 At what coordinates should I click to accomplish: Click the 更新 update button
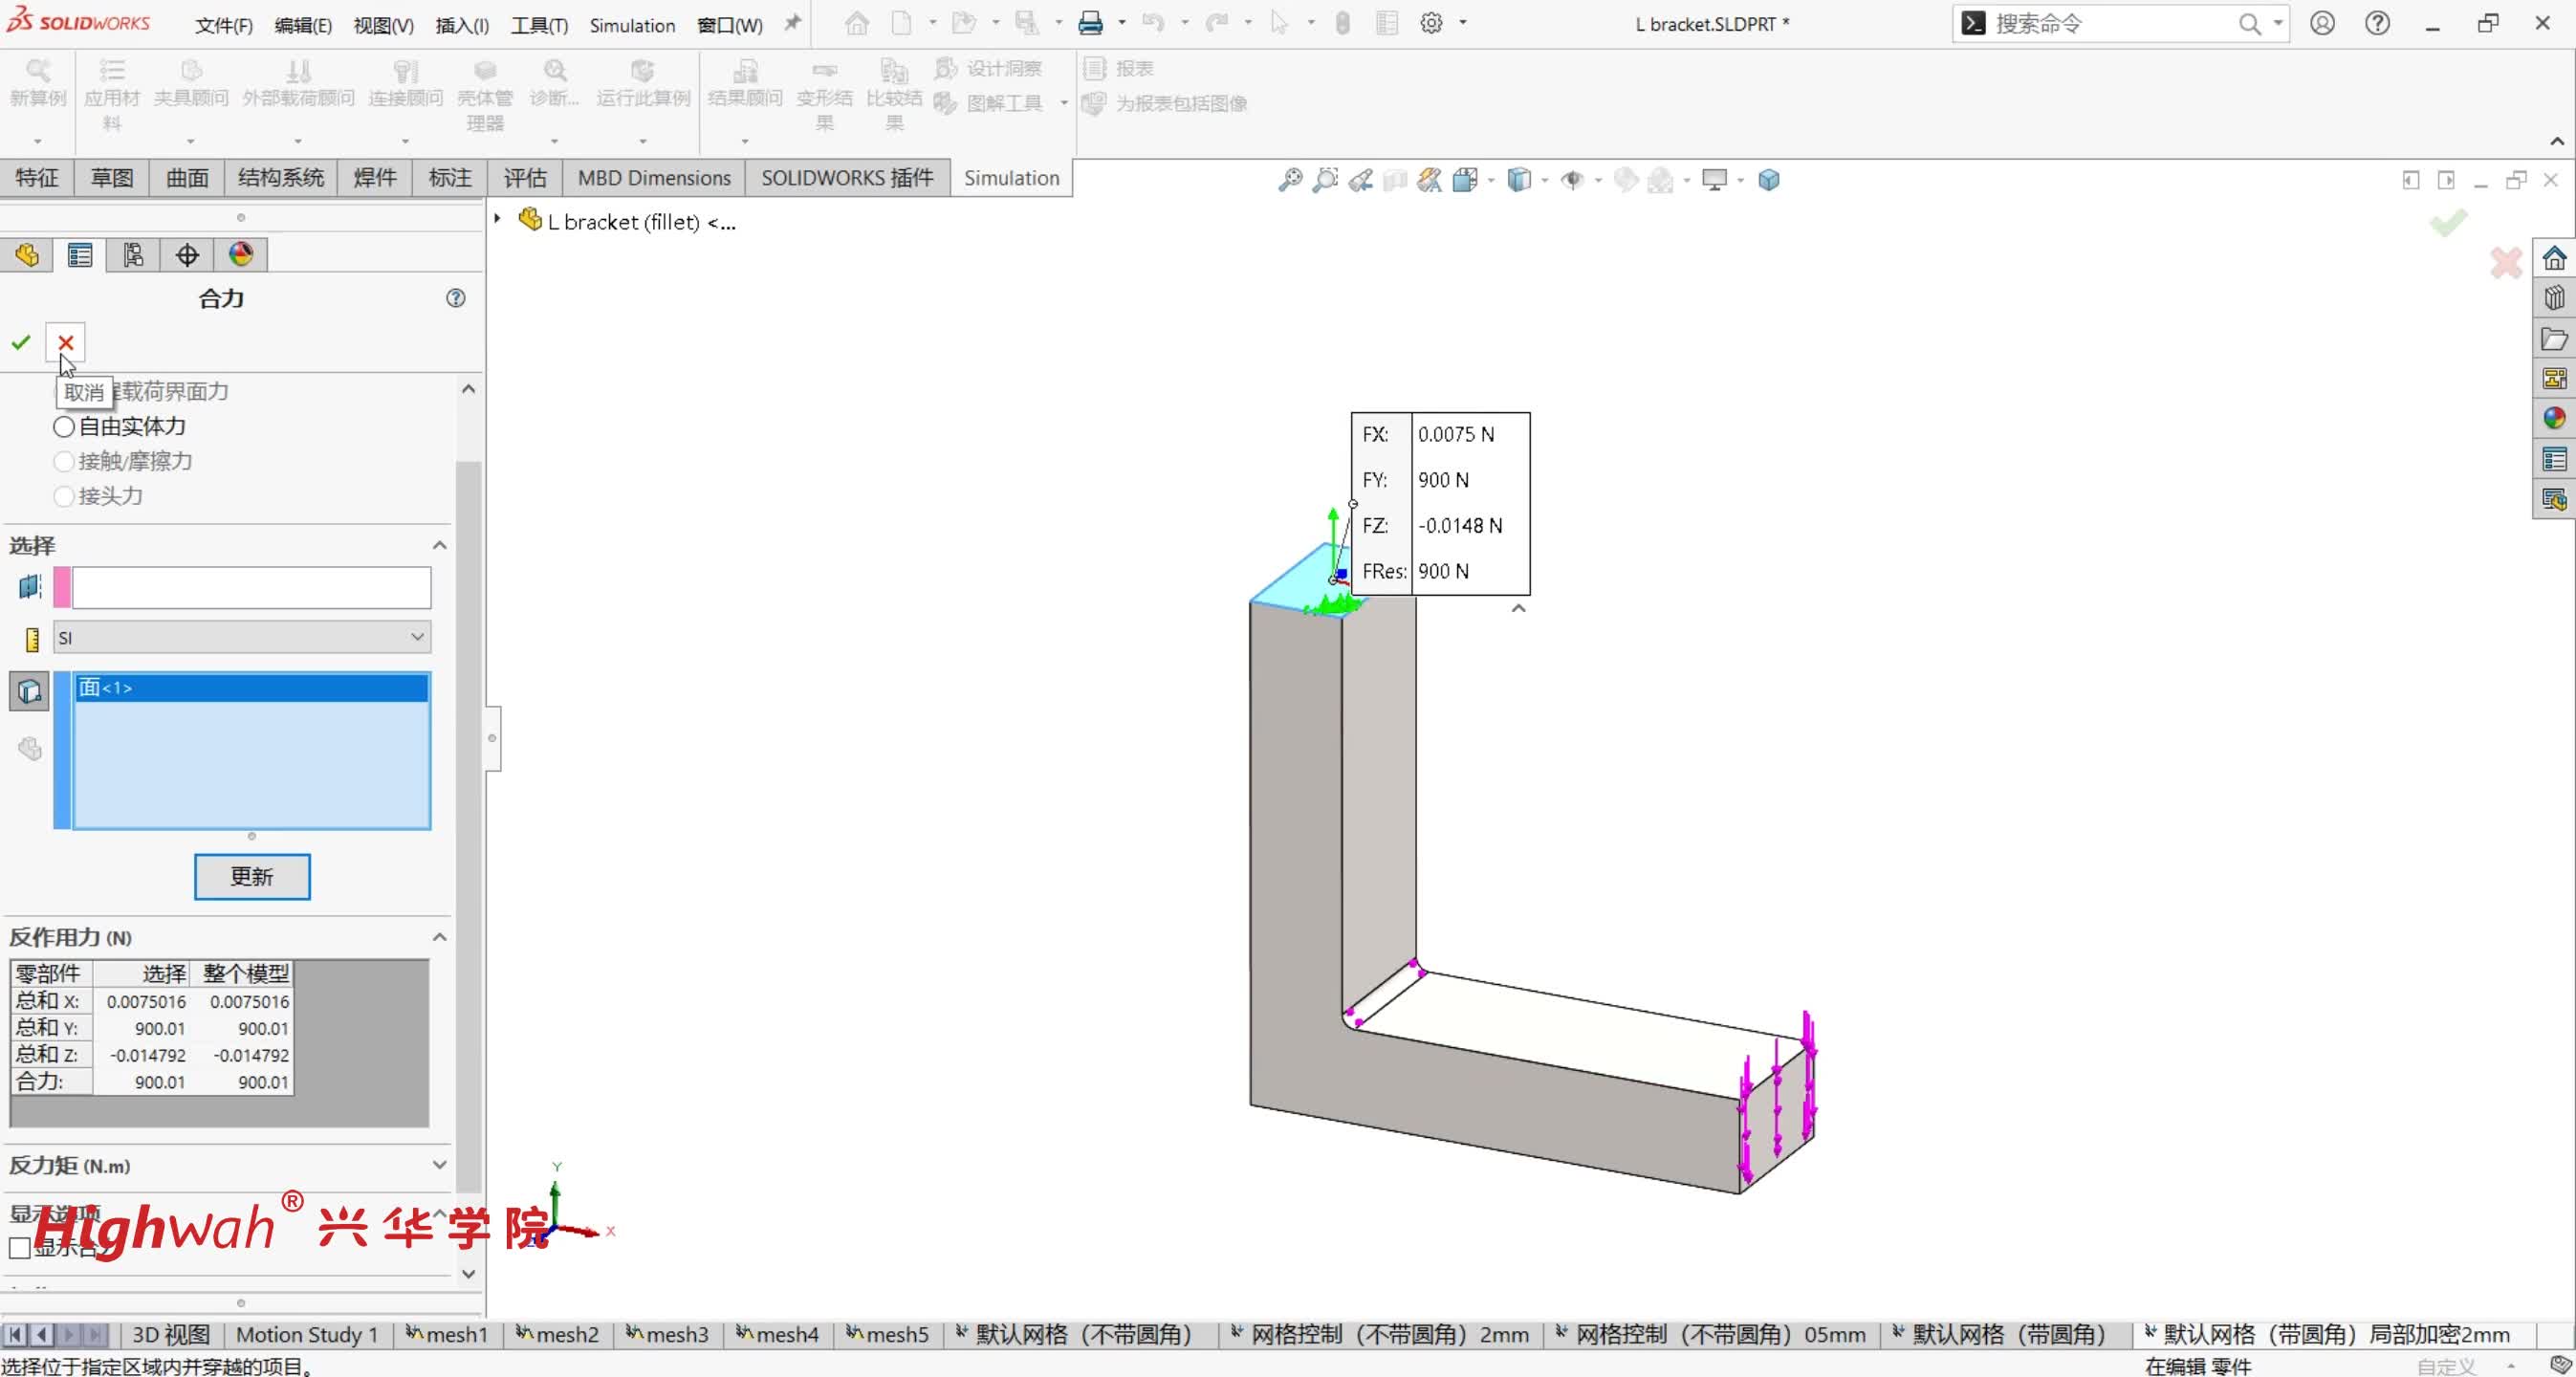coord(252,877)
